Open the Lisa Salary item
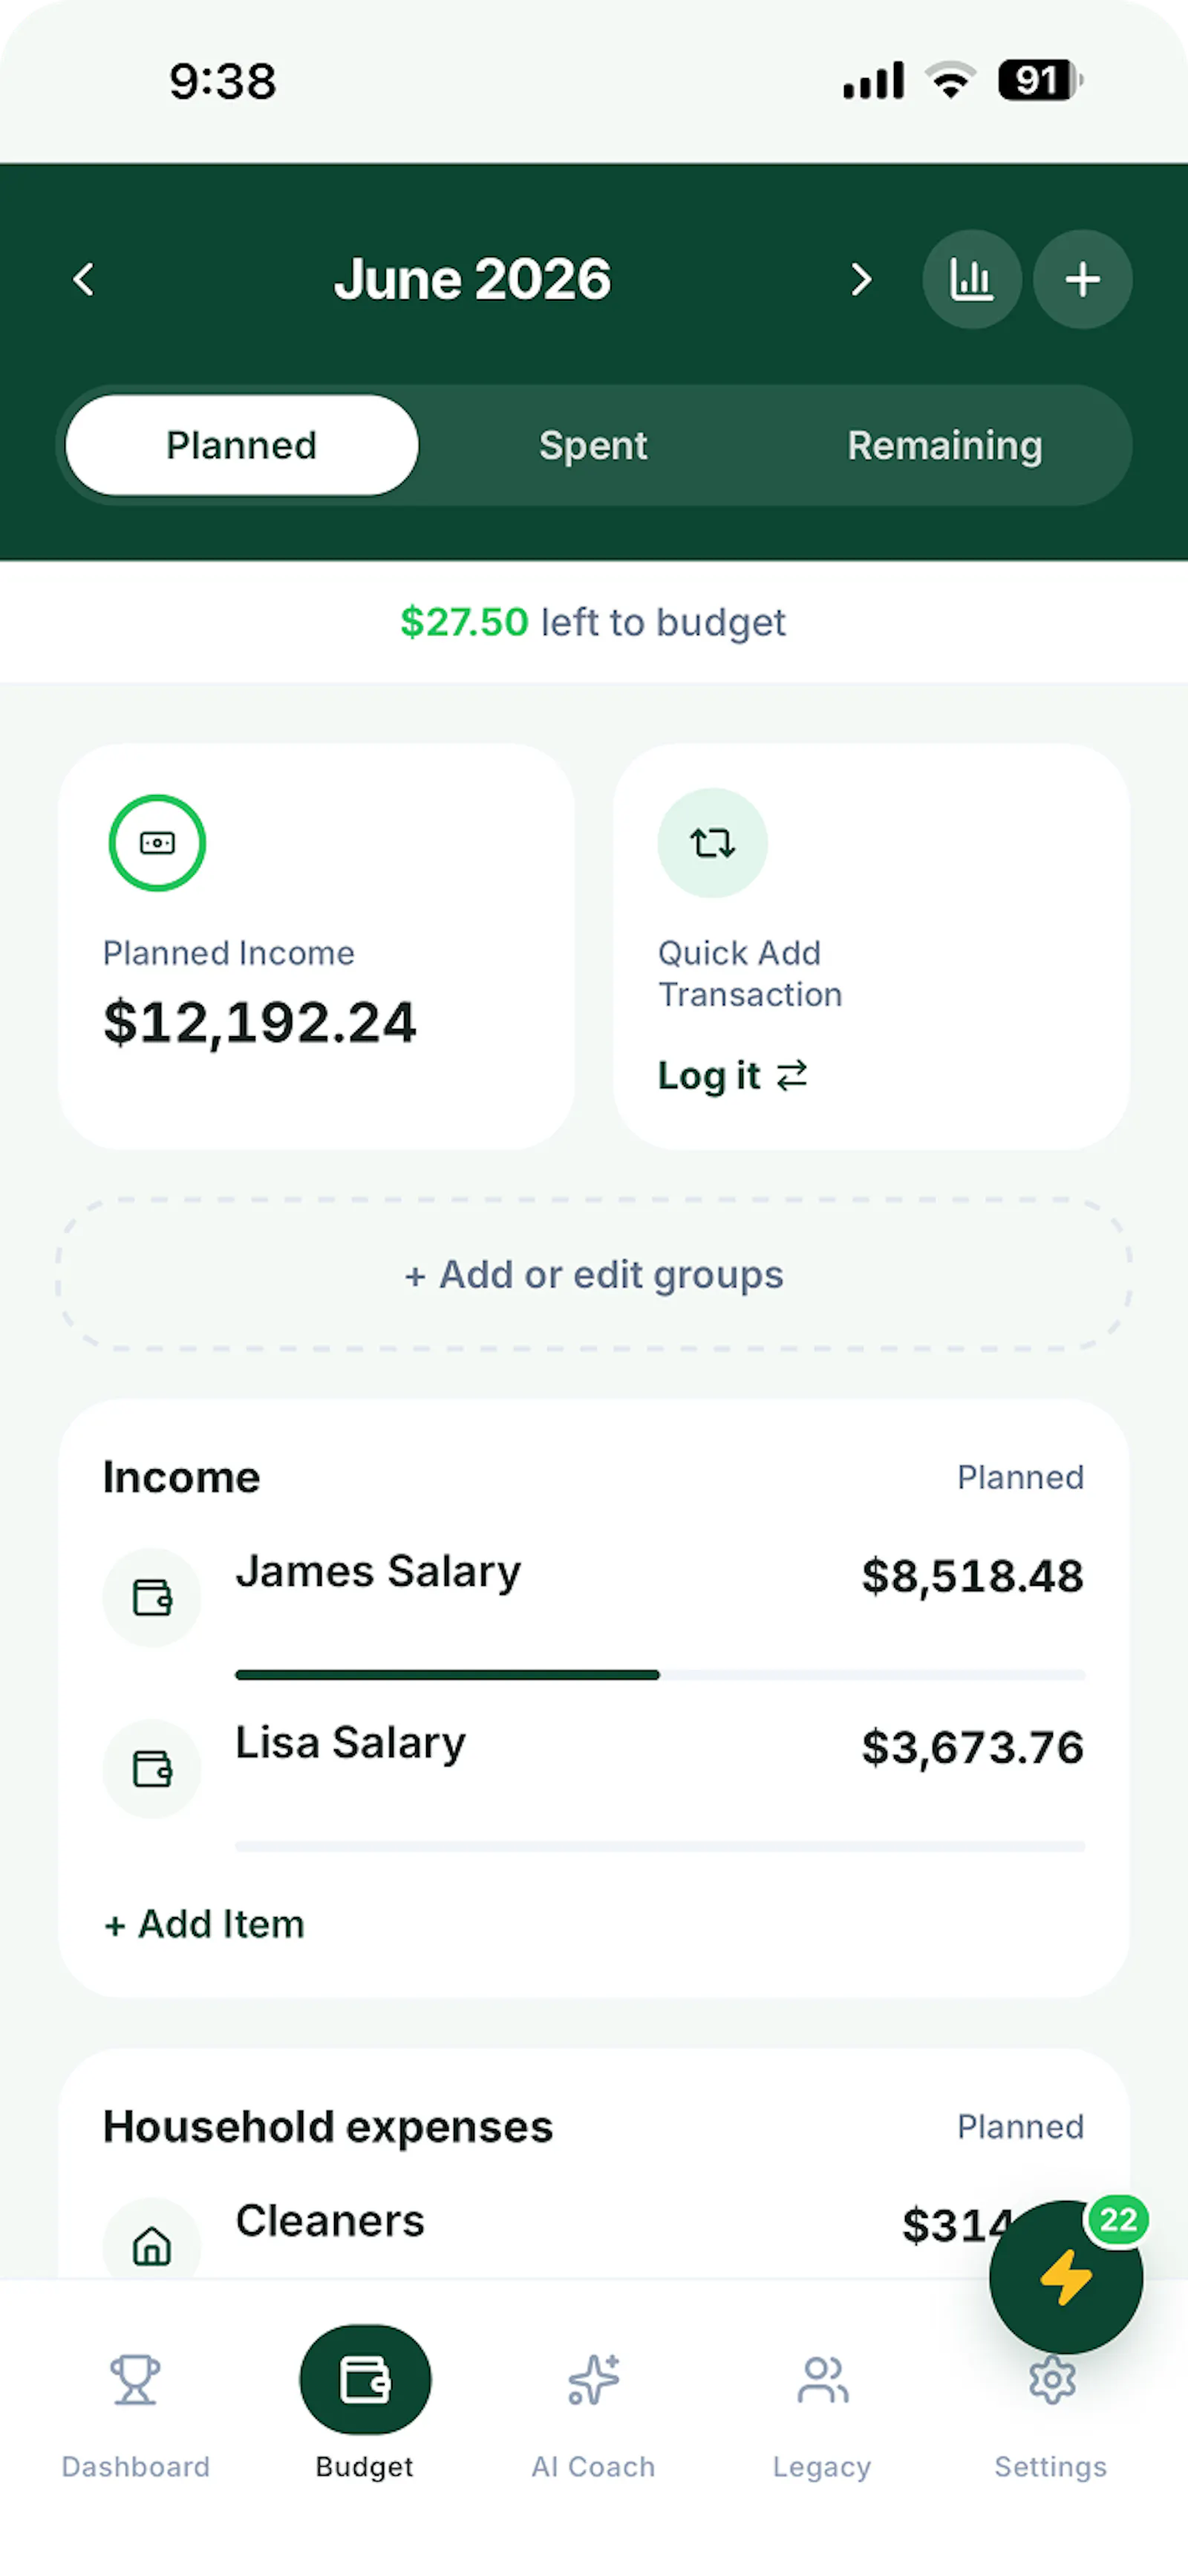 pos(350,1743)
